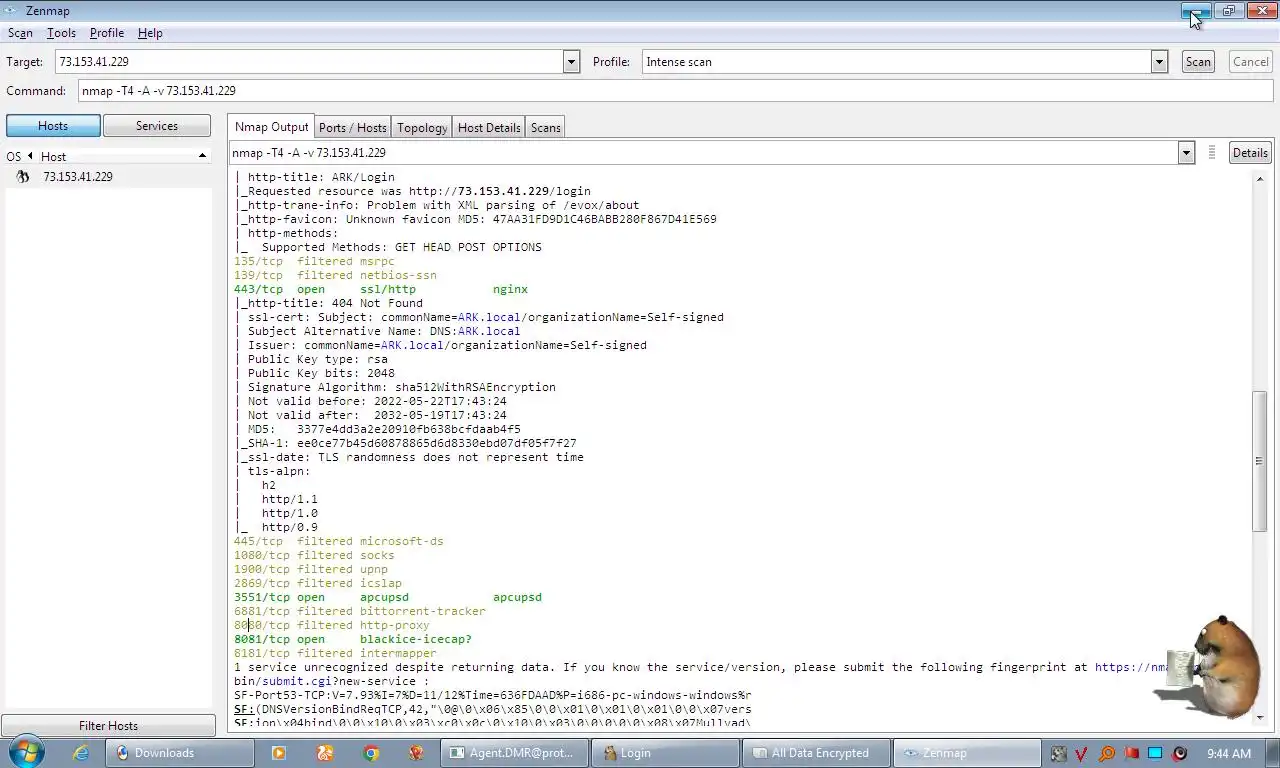
Task: Click the Scan button
Action: pos(1198,61)
